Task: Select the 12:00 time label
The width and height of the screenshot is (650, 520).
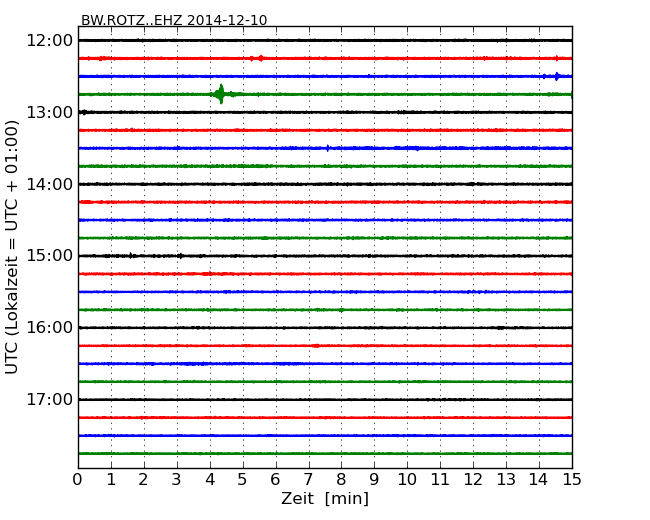Action: tap(49, 41)
